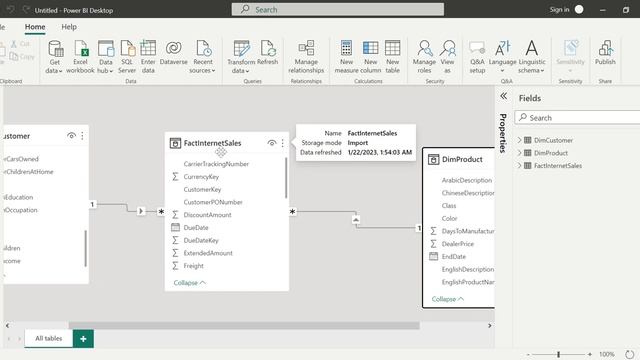The width and height of the screenshot is (640, 360).
Task: Click the DimCustomer-FactInternetSales relationship arrow
Action: click(x=140, y=211)
